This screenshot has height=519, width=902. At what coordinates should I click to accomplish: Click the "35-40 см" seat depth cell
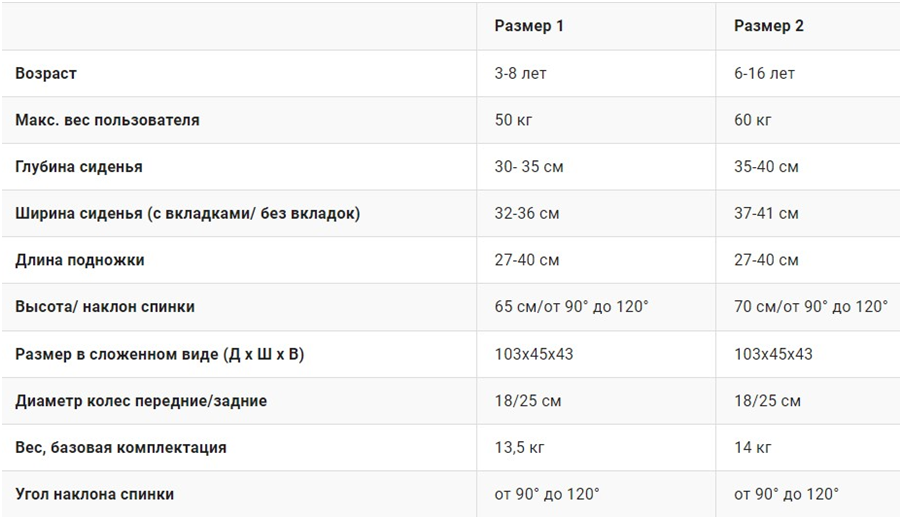click(766, 167)
